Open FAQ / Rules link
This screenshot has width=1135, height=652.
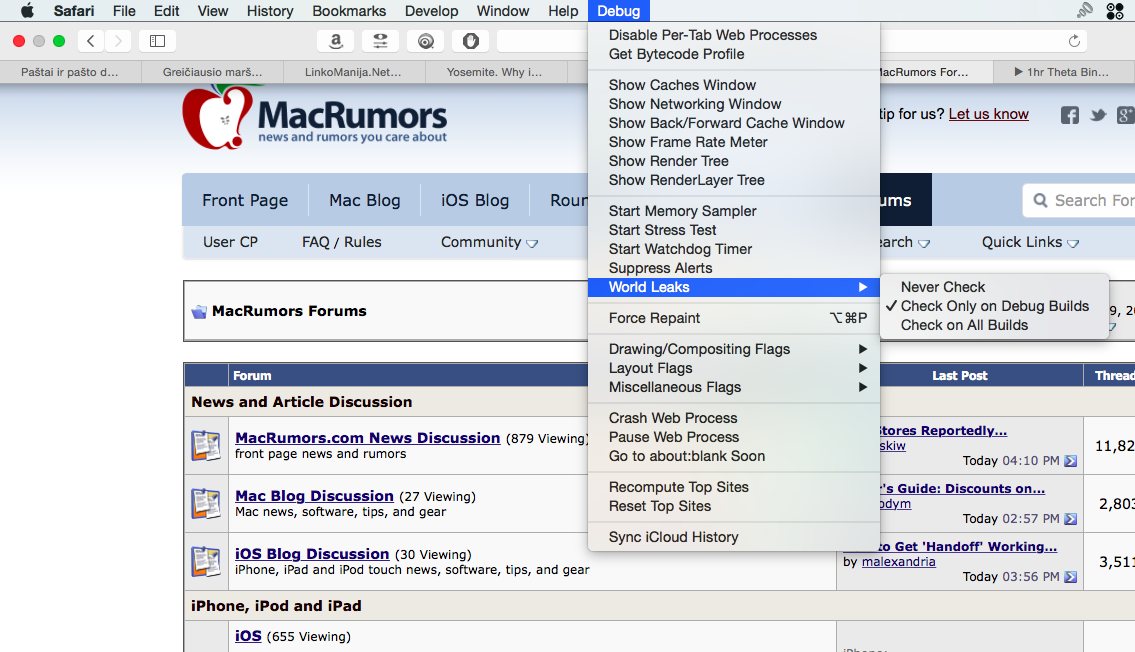[342, 242]
